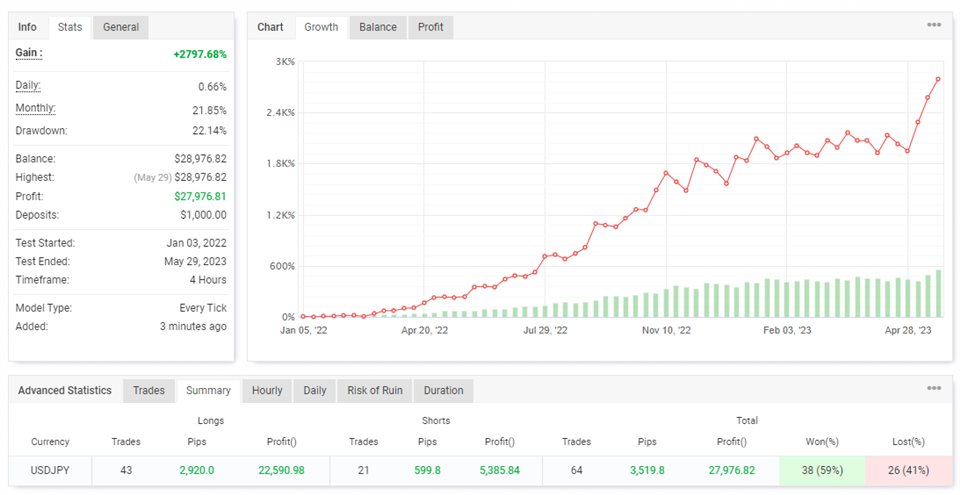This screenshot has height=495, width=960.
Task: Click the Currency column header
Action: click(x=50, y=442)
